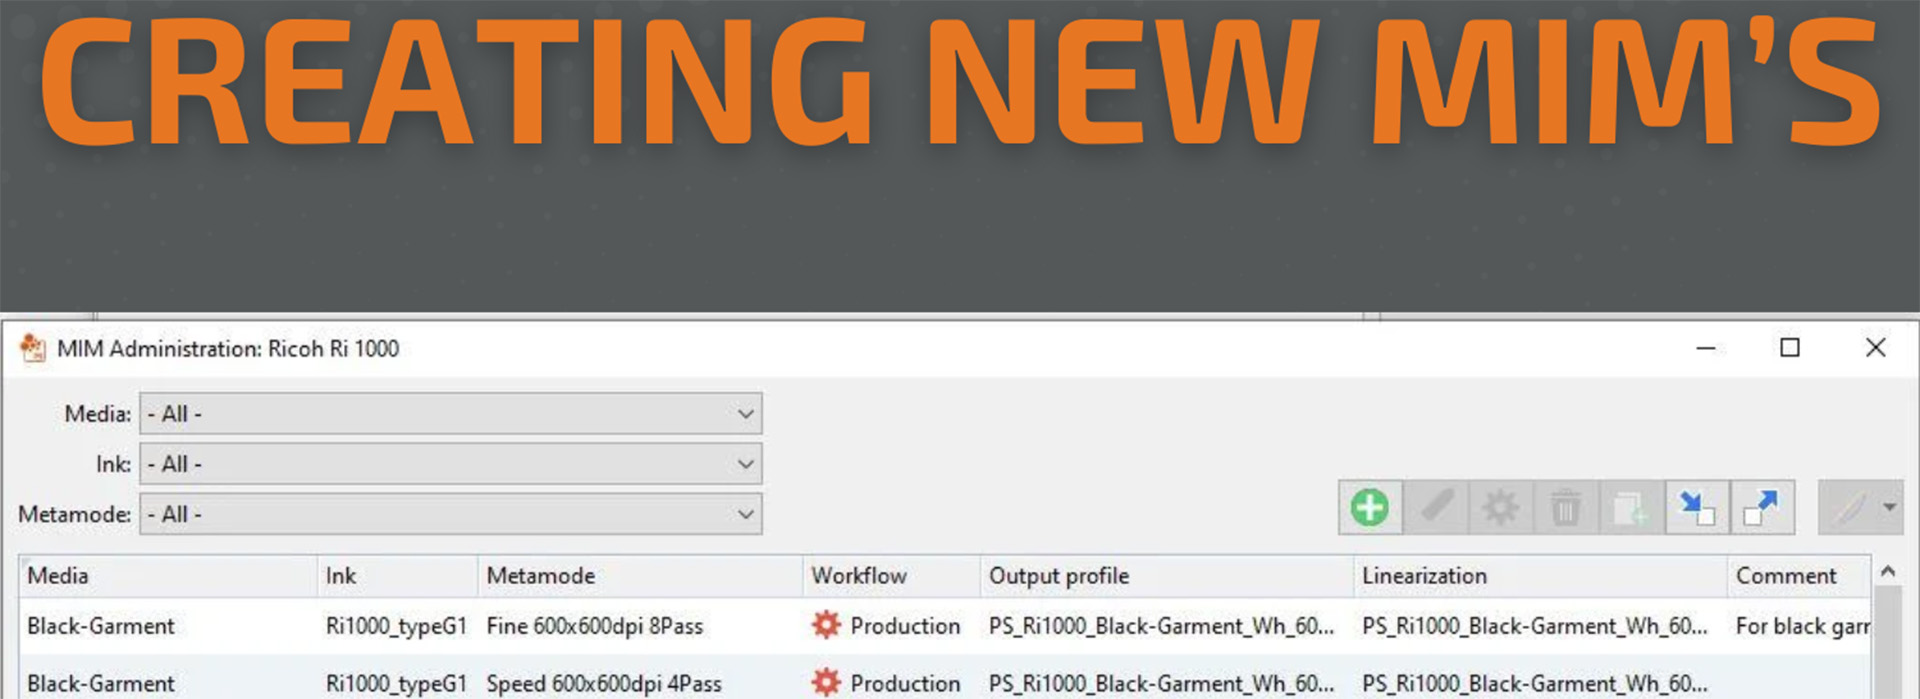Select Black-Garment in the Speed 4Pass row
Screen dimensions: 1920x699
click(101, 684)
